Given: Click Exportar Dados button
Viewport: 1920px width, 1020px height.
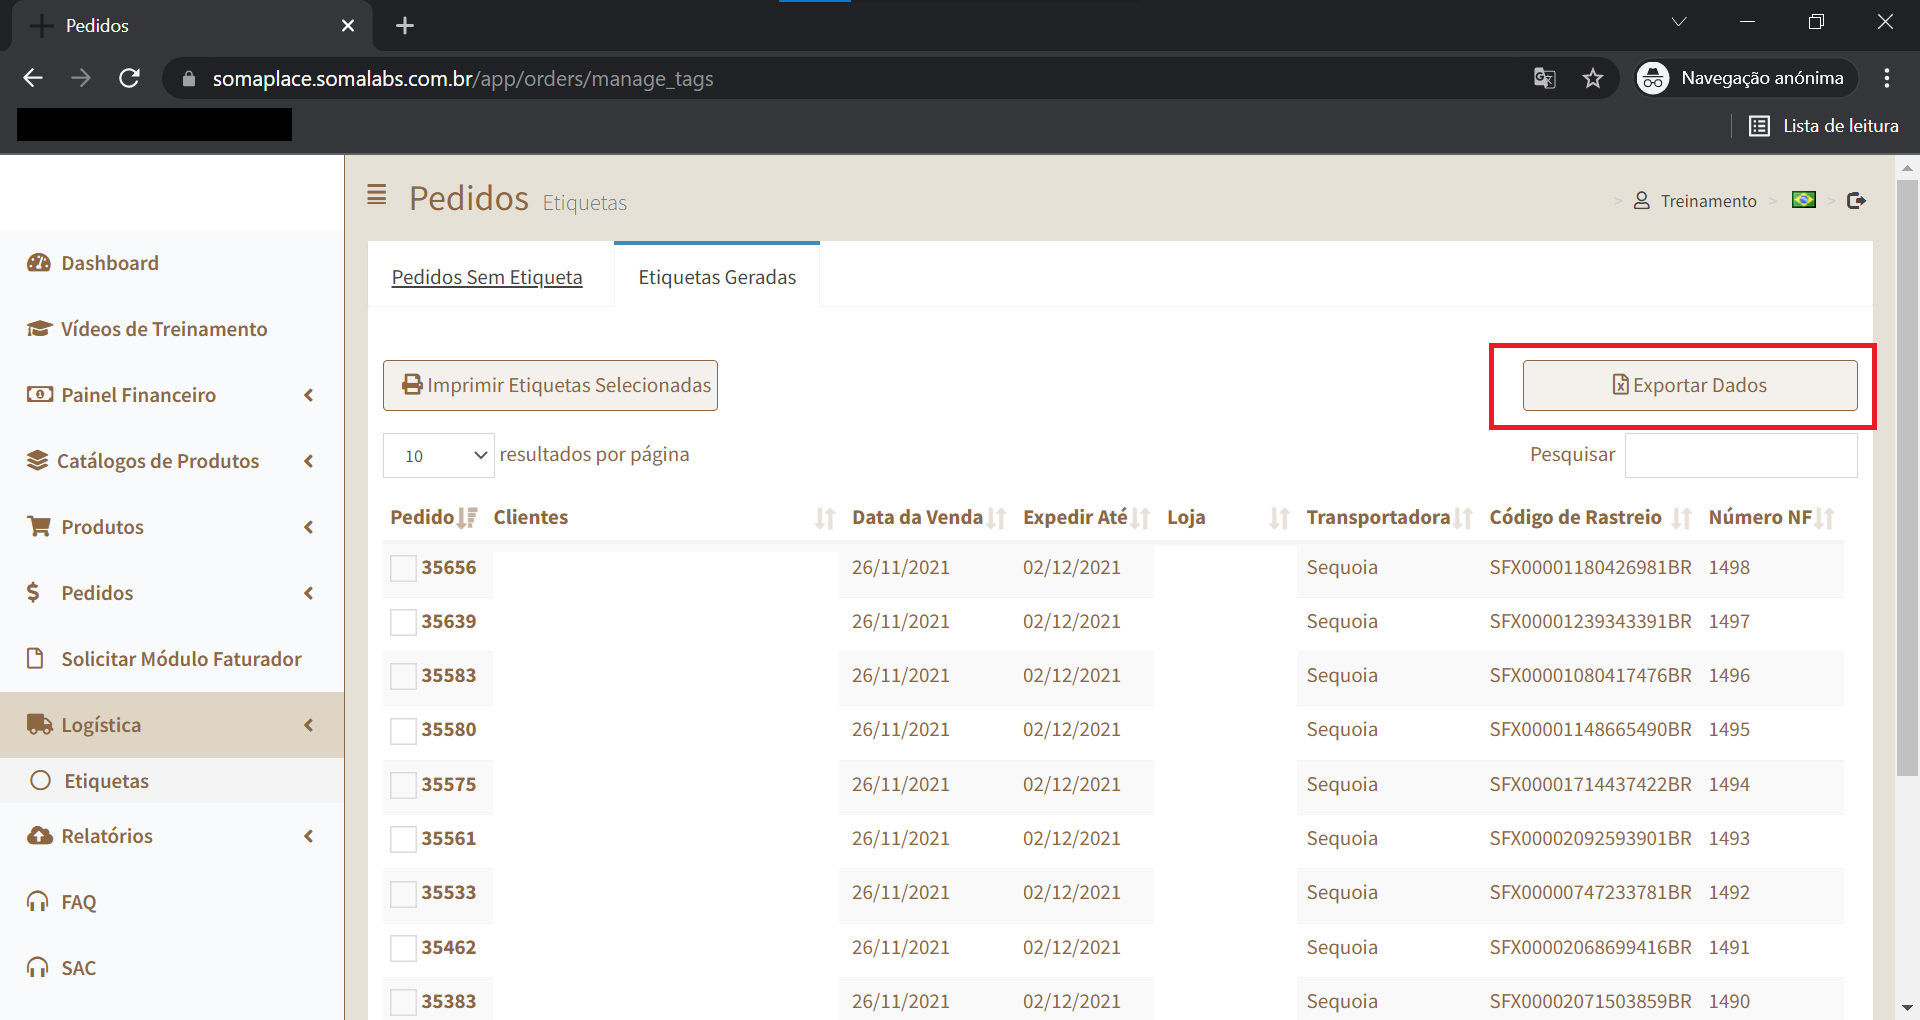Looking at the screenshot, I should [x=1689, y=385].
